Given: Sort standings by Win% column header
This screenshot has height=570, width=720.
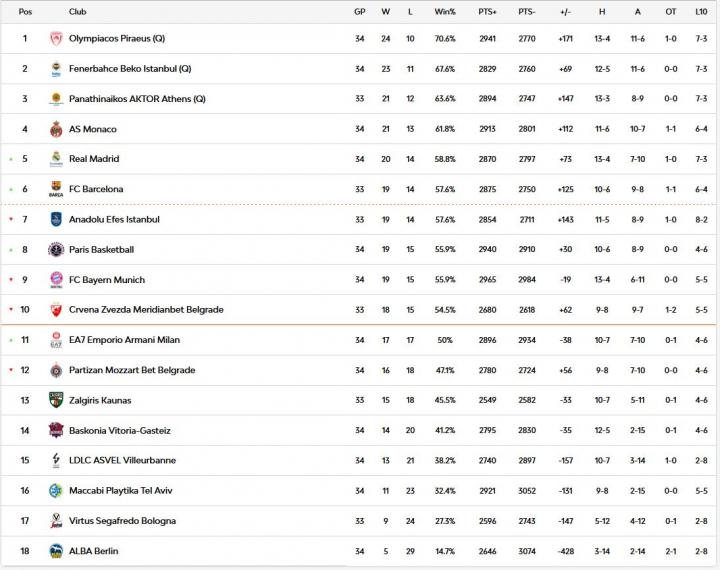Looking at the screenshot, I should click(445, 12).
